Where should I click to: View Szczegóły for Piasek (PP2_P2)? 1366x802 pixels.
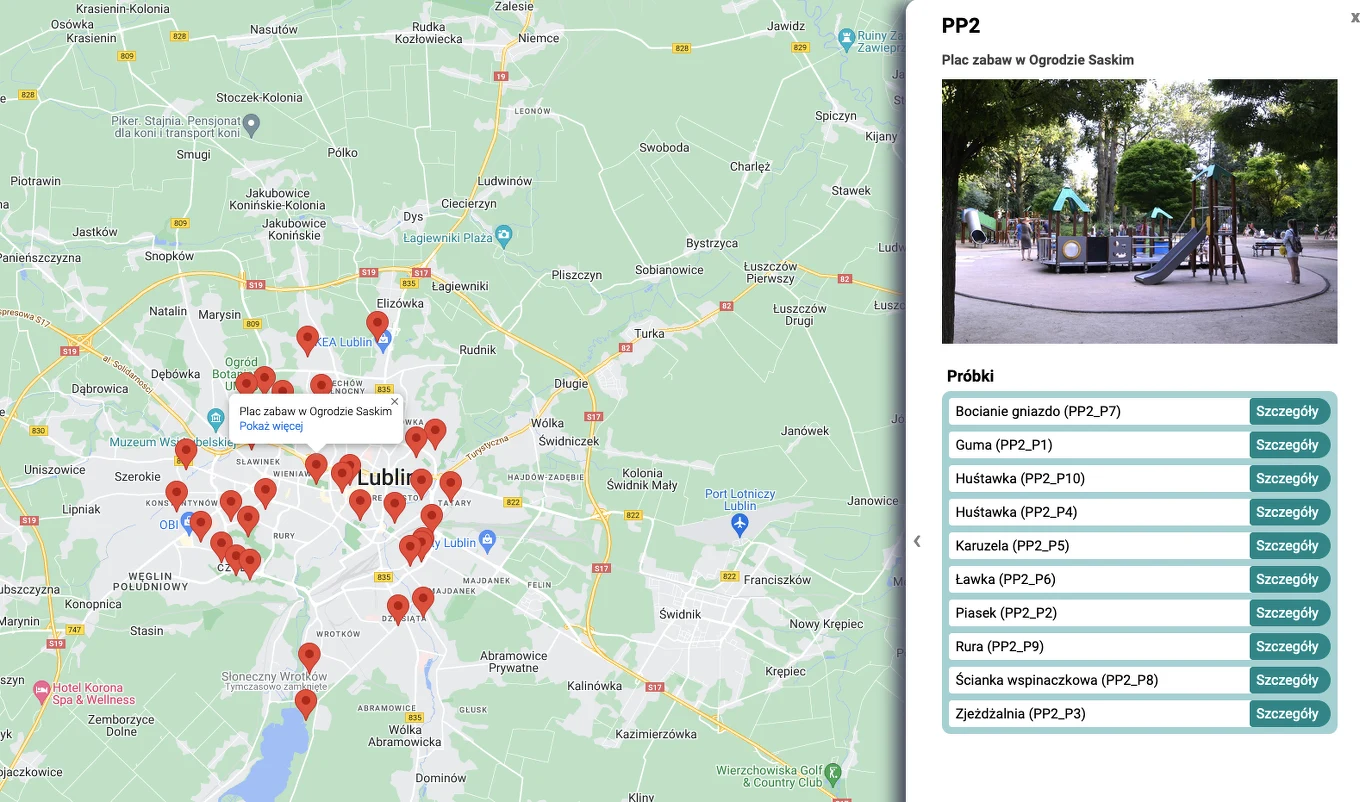(x=1288, y=613)
